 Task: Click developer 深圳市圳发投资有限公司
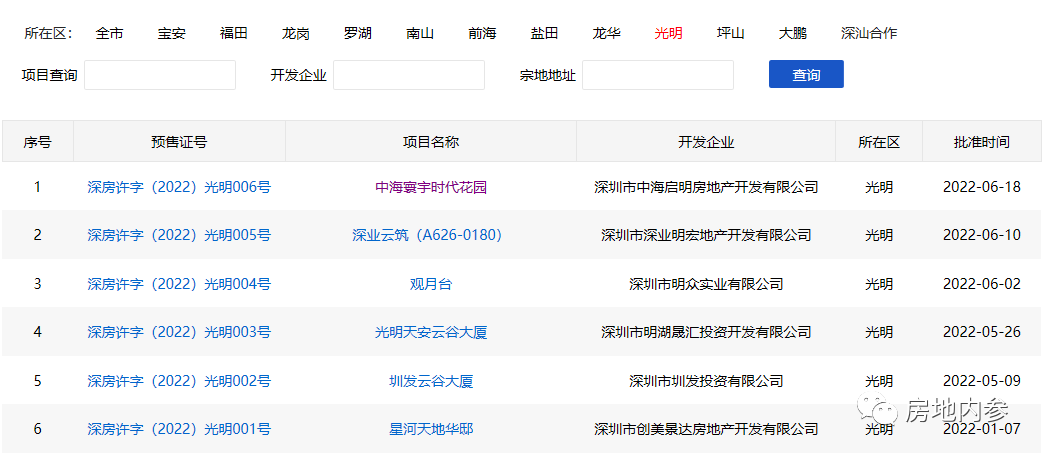pyautogui.click(x=706, y=381)
